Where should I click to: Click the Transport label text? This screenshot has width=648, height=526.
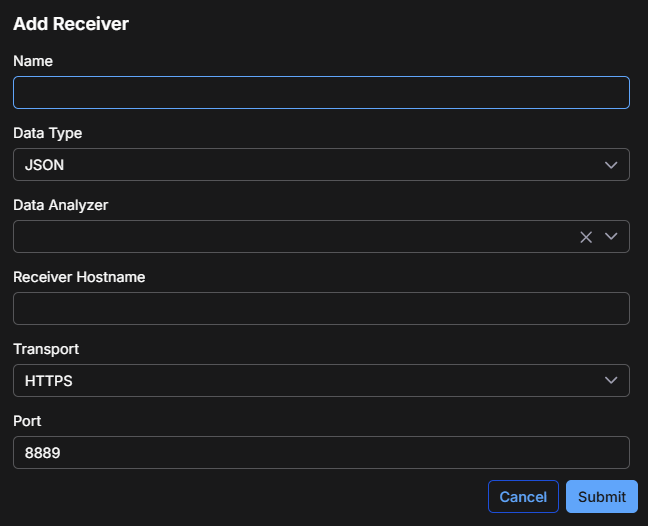(46, 349)
